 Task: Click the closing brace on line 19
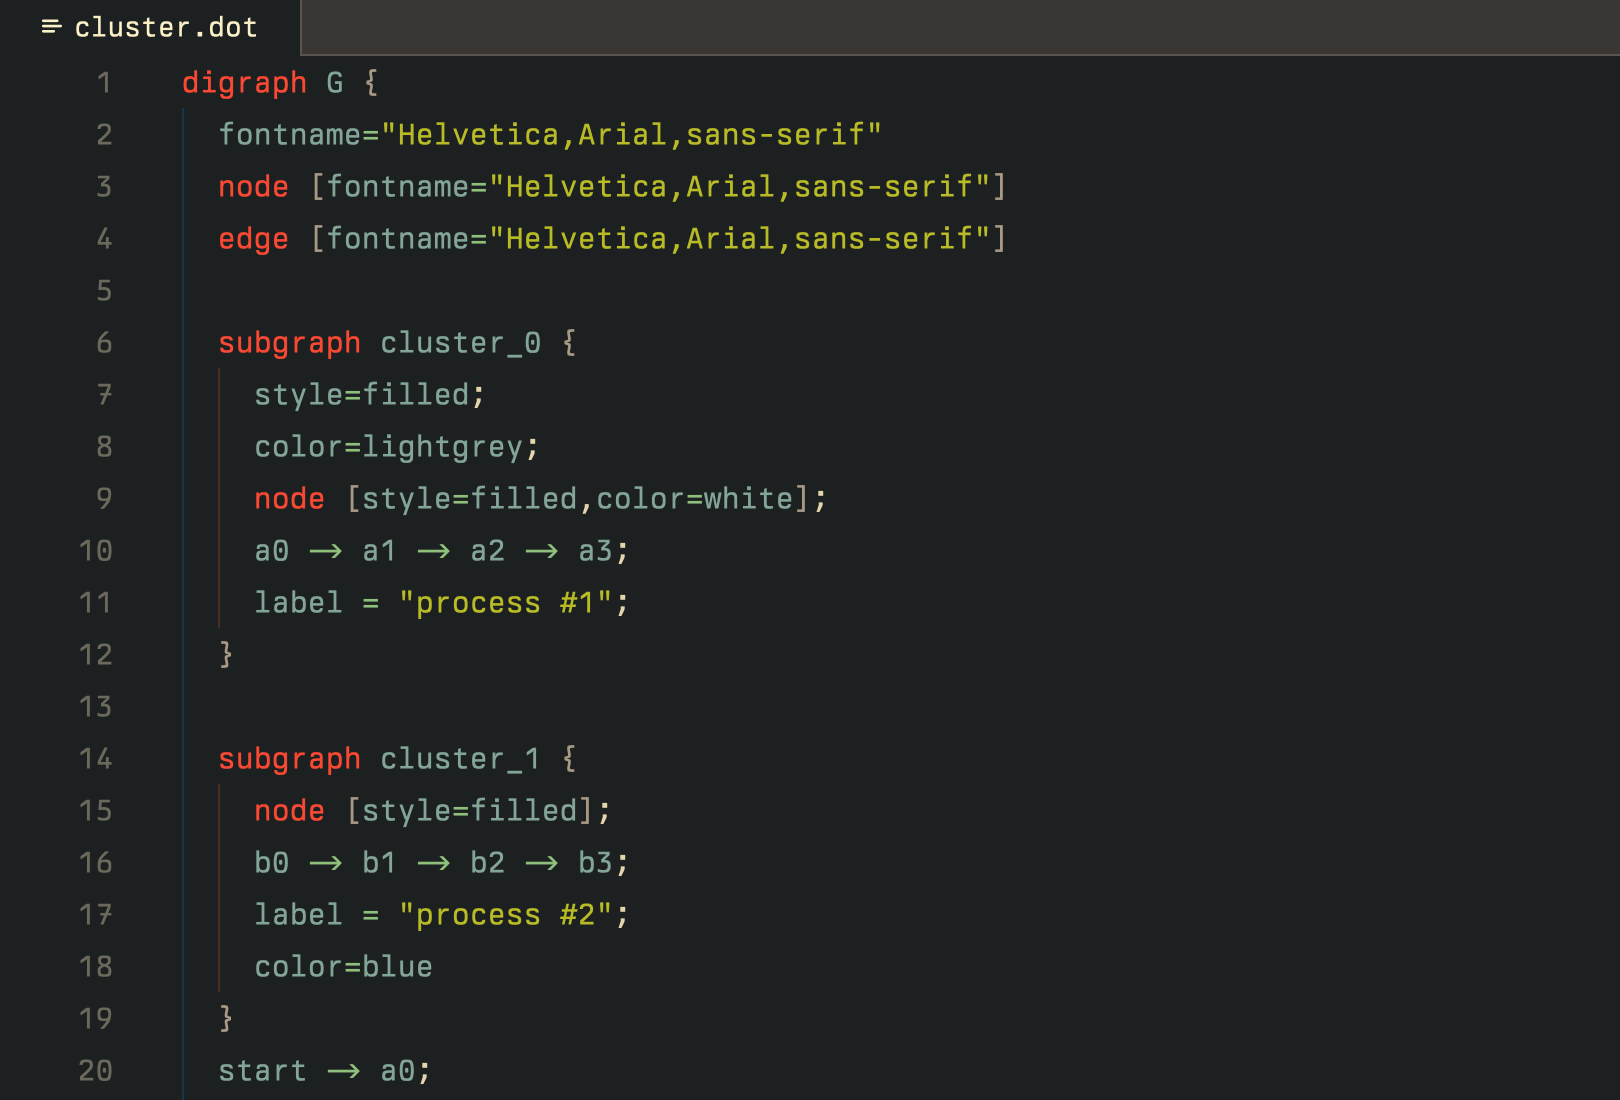point(226,1019)
